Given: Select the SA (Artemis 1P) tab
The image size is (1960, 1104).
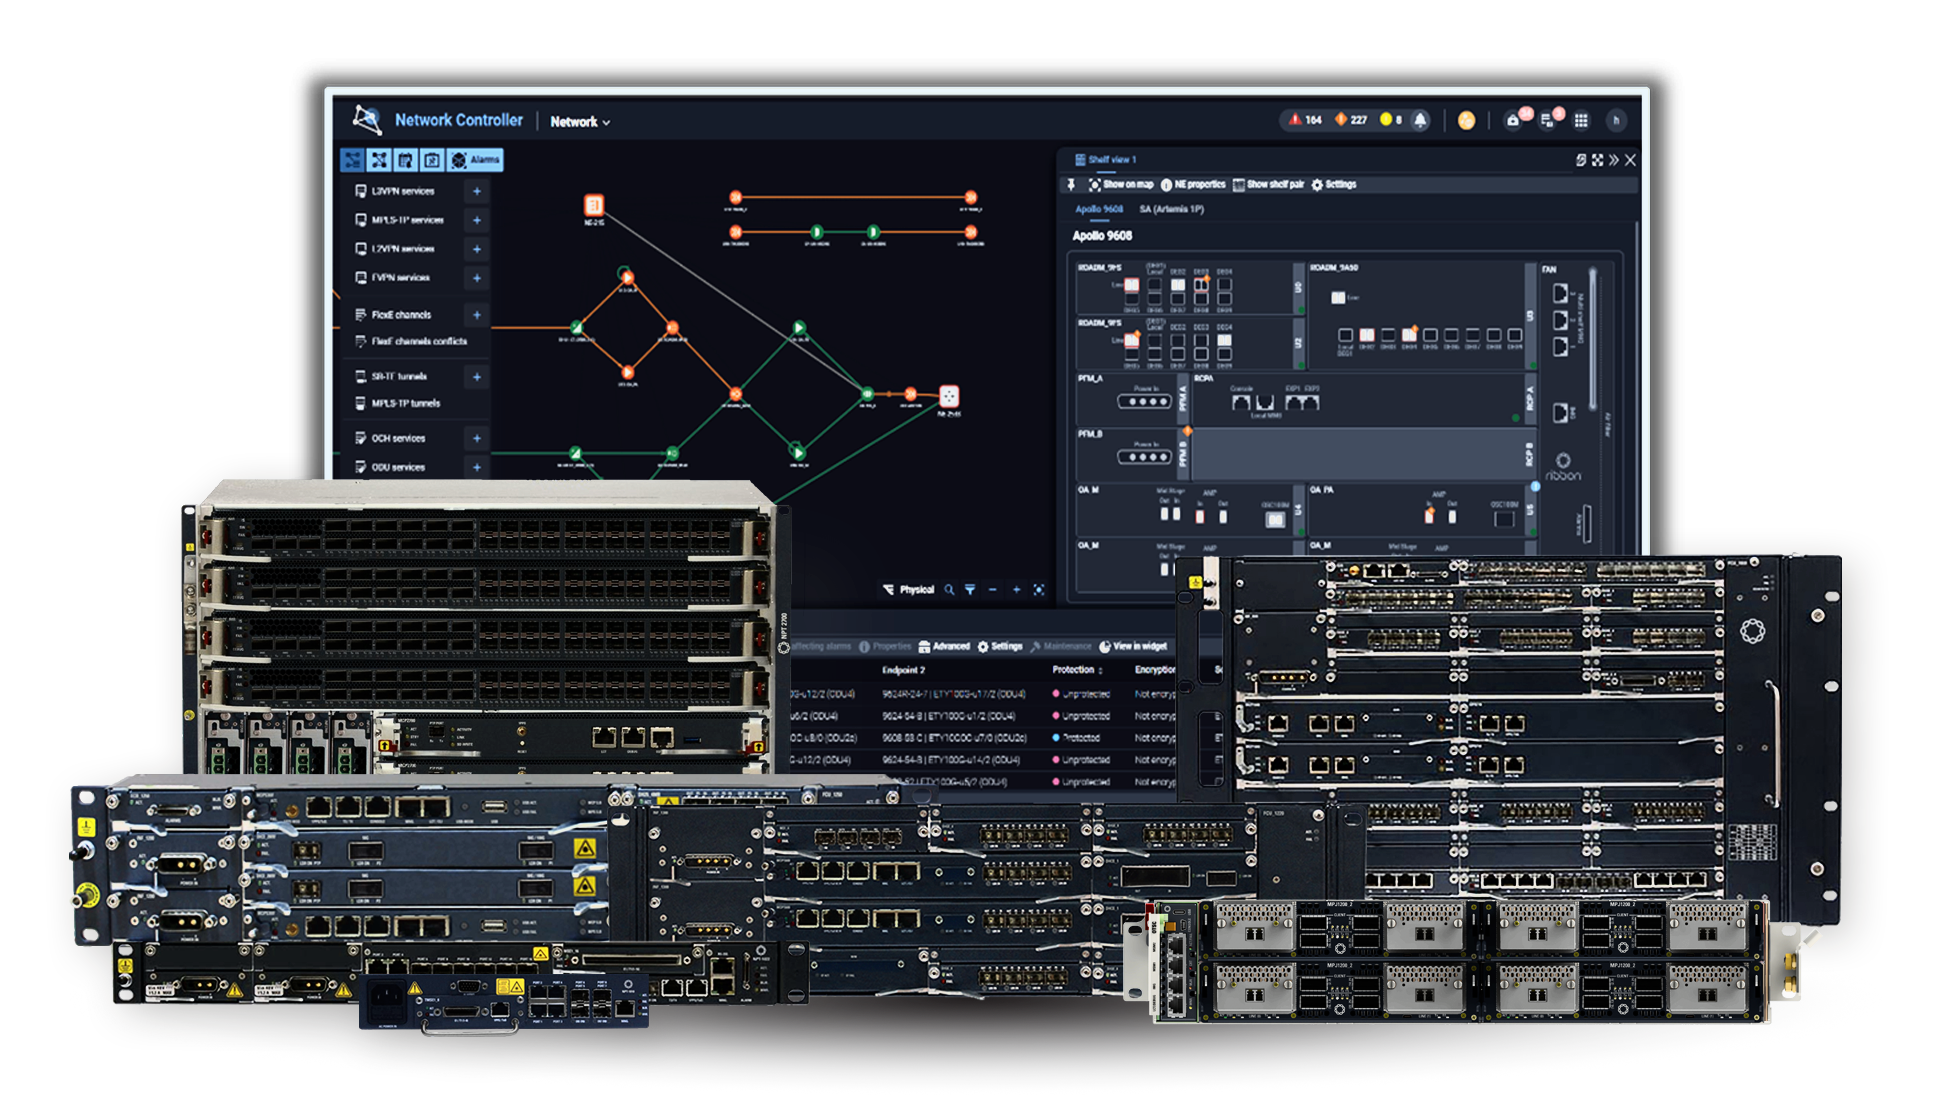Looking at the screenshot, I should [x=1172, y=210].
